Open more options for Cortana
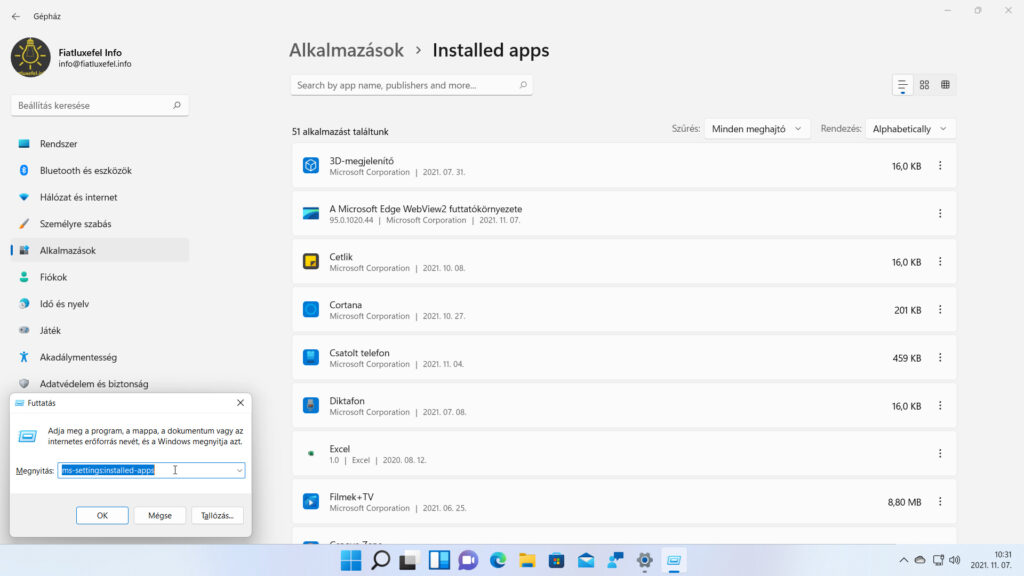Image resolution: width=1024 pixels, height=576 pixels. [x=940, y=310]
